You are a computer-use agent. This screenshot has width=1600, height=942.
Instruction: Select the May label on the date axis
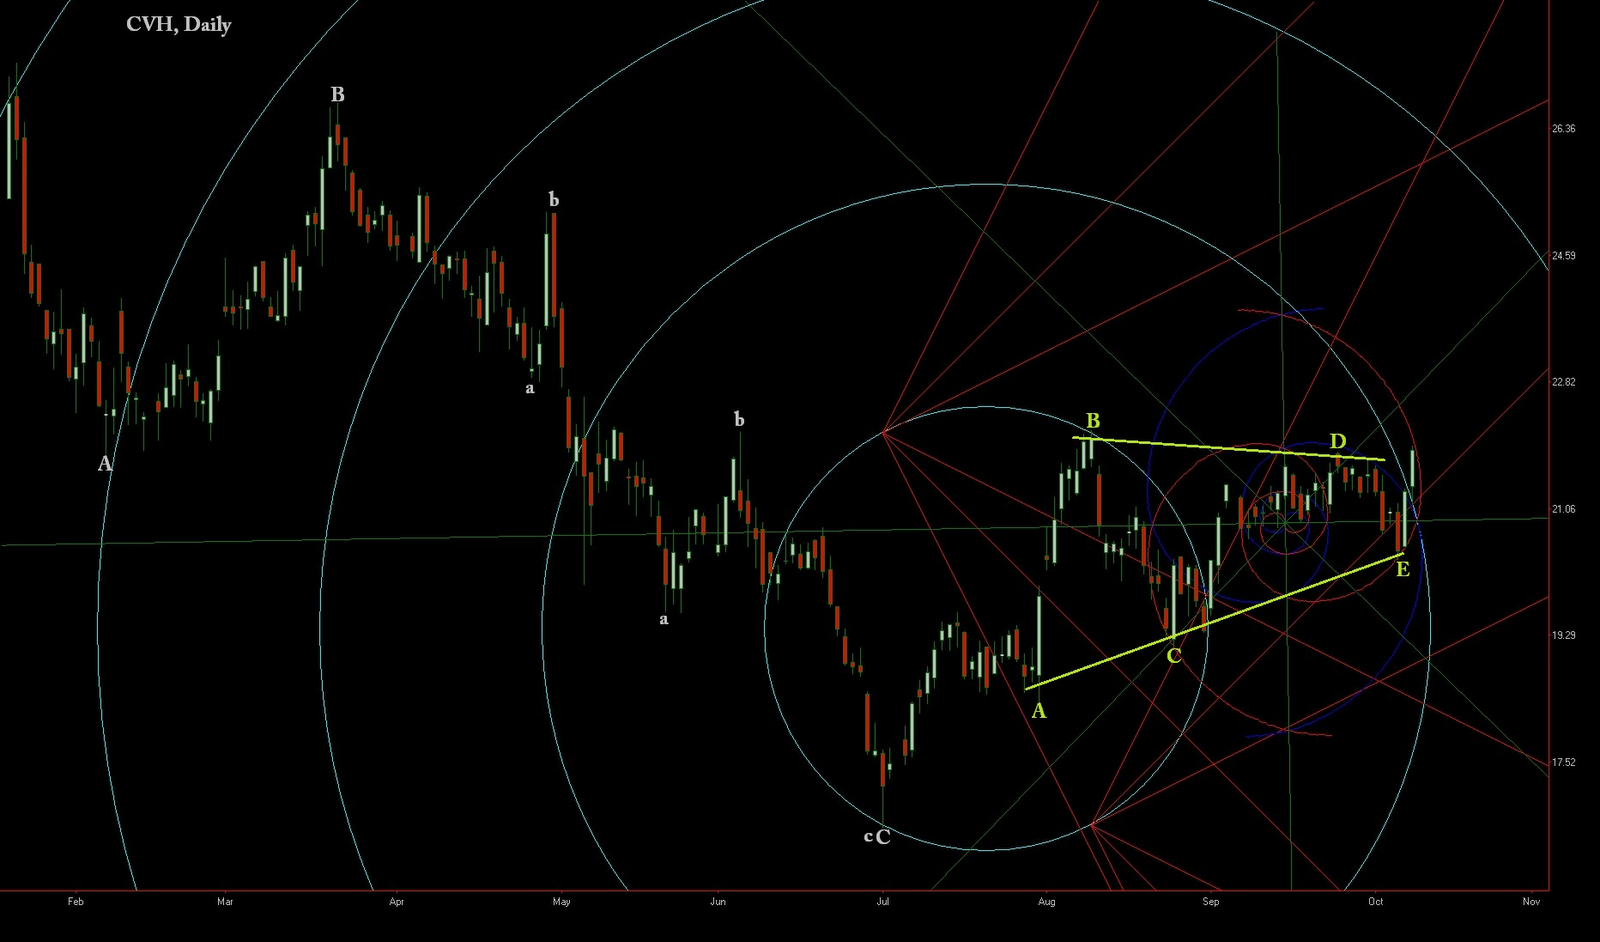click(x=562, y=901)
